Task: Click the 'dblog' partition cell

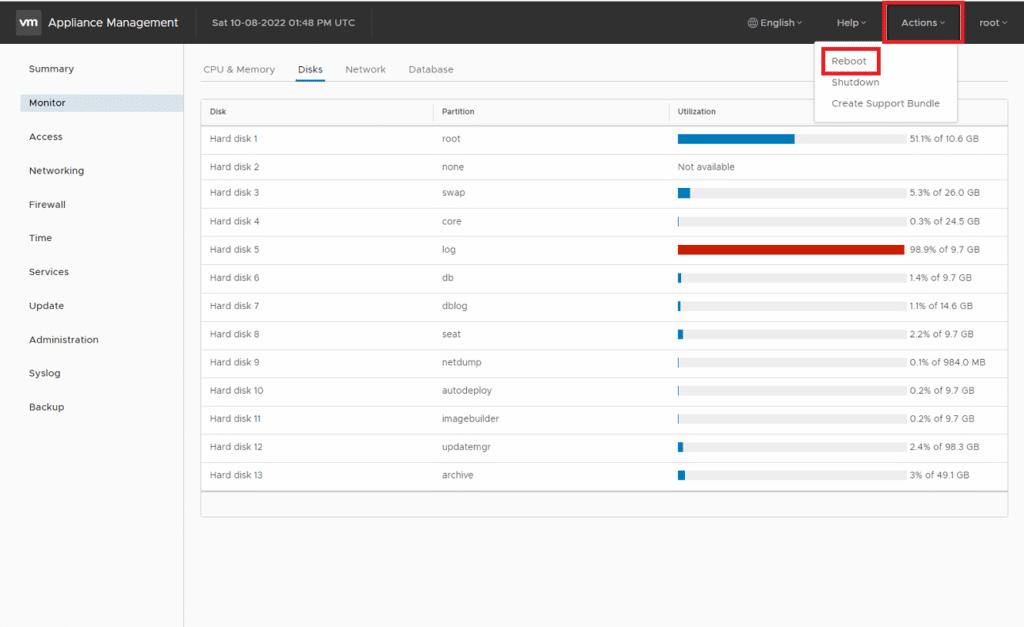Action: tap(455, 306)
